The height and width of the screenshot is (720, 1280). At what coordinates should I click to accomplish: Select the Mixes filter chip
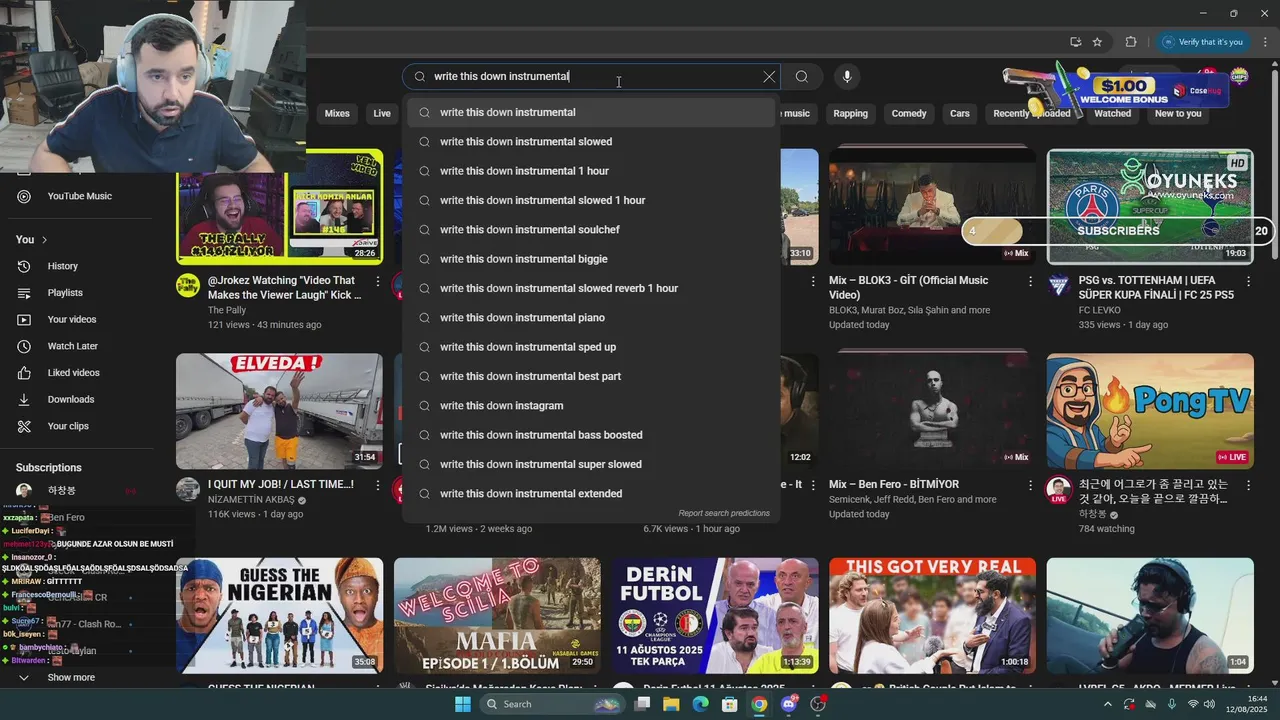[x=337, y=113]
